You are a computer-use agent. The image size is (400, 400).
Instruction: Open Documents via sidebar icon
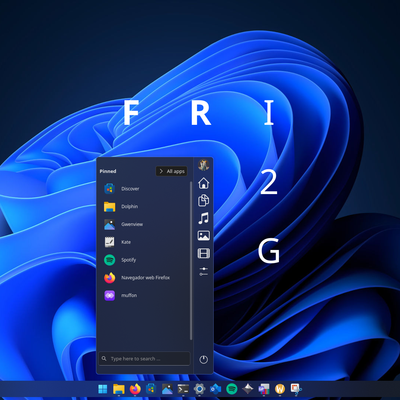click(204, 200)
